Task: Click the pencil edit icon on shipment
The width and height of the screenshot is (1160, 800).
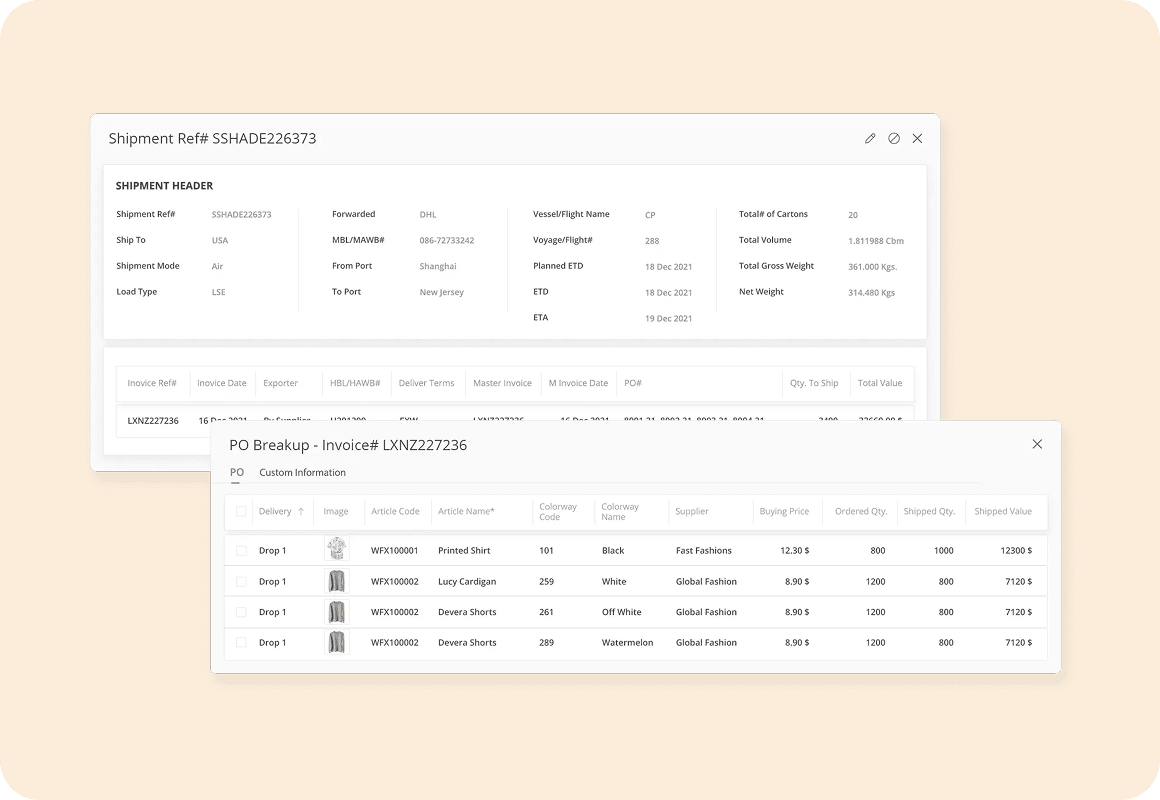Action: pyautogui.click(x=870, y=139)
